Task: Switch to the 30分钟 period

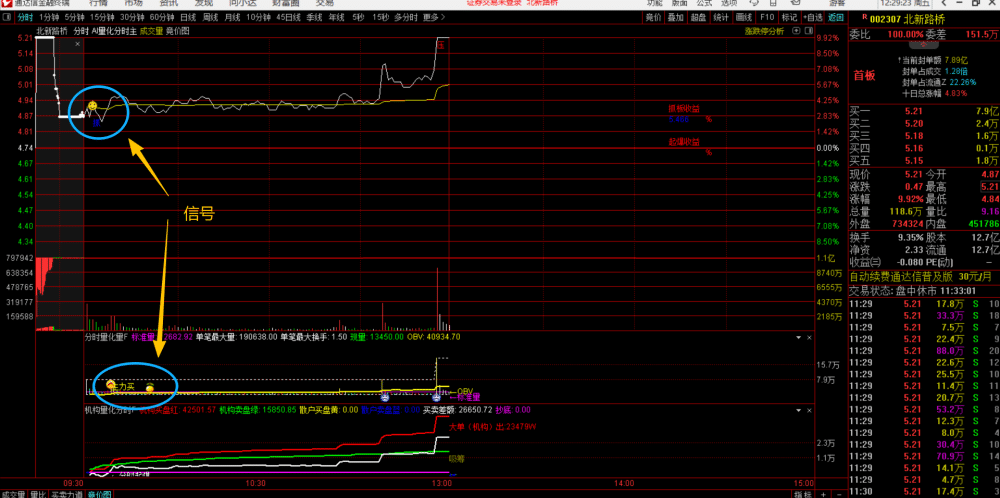Action: [133, 17]
